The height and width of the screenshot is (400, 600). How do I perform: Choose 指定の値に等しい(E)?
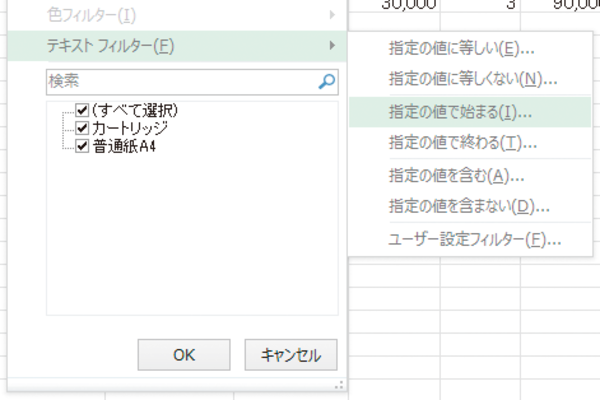click(x=470, y=49)
